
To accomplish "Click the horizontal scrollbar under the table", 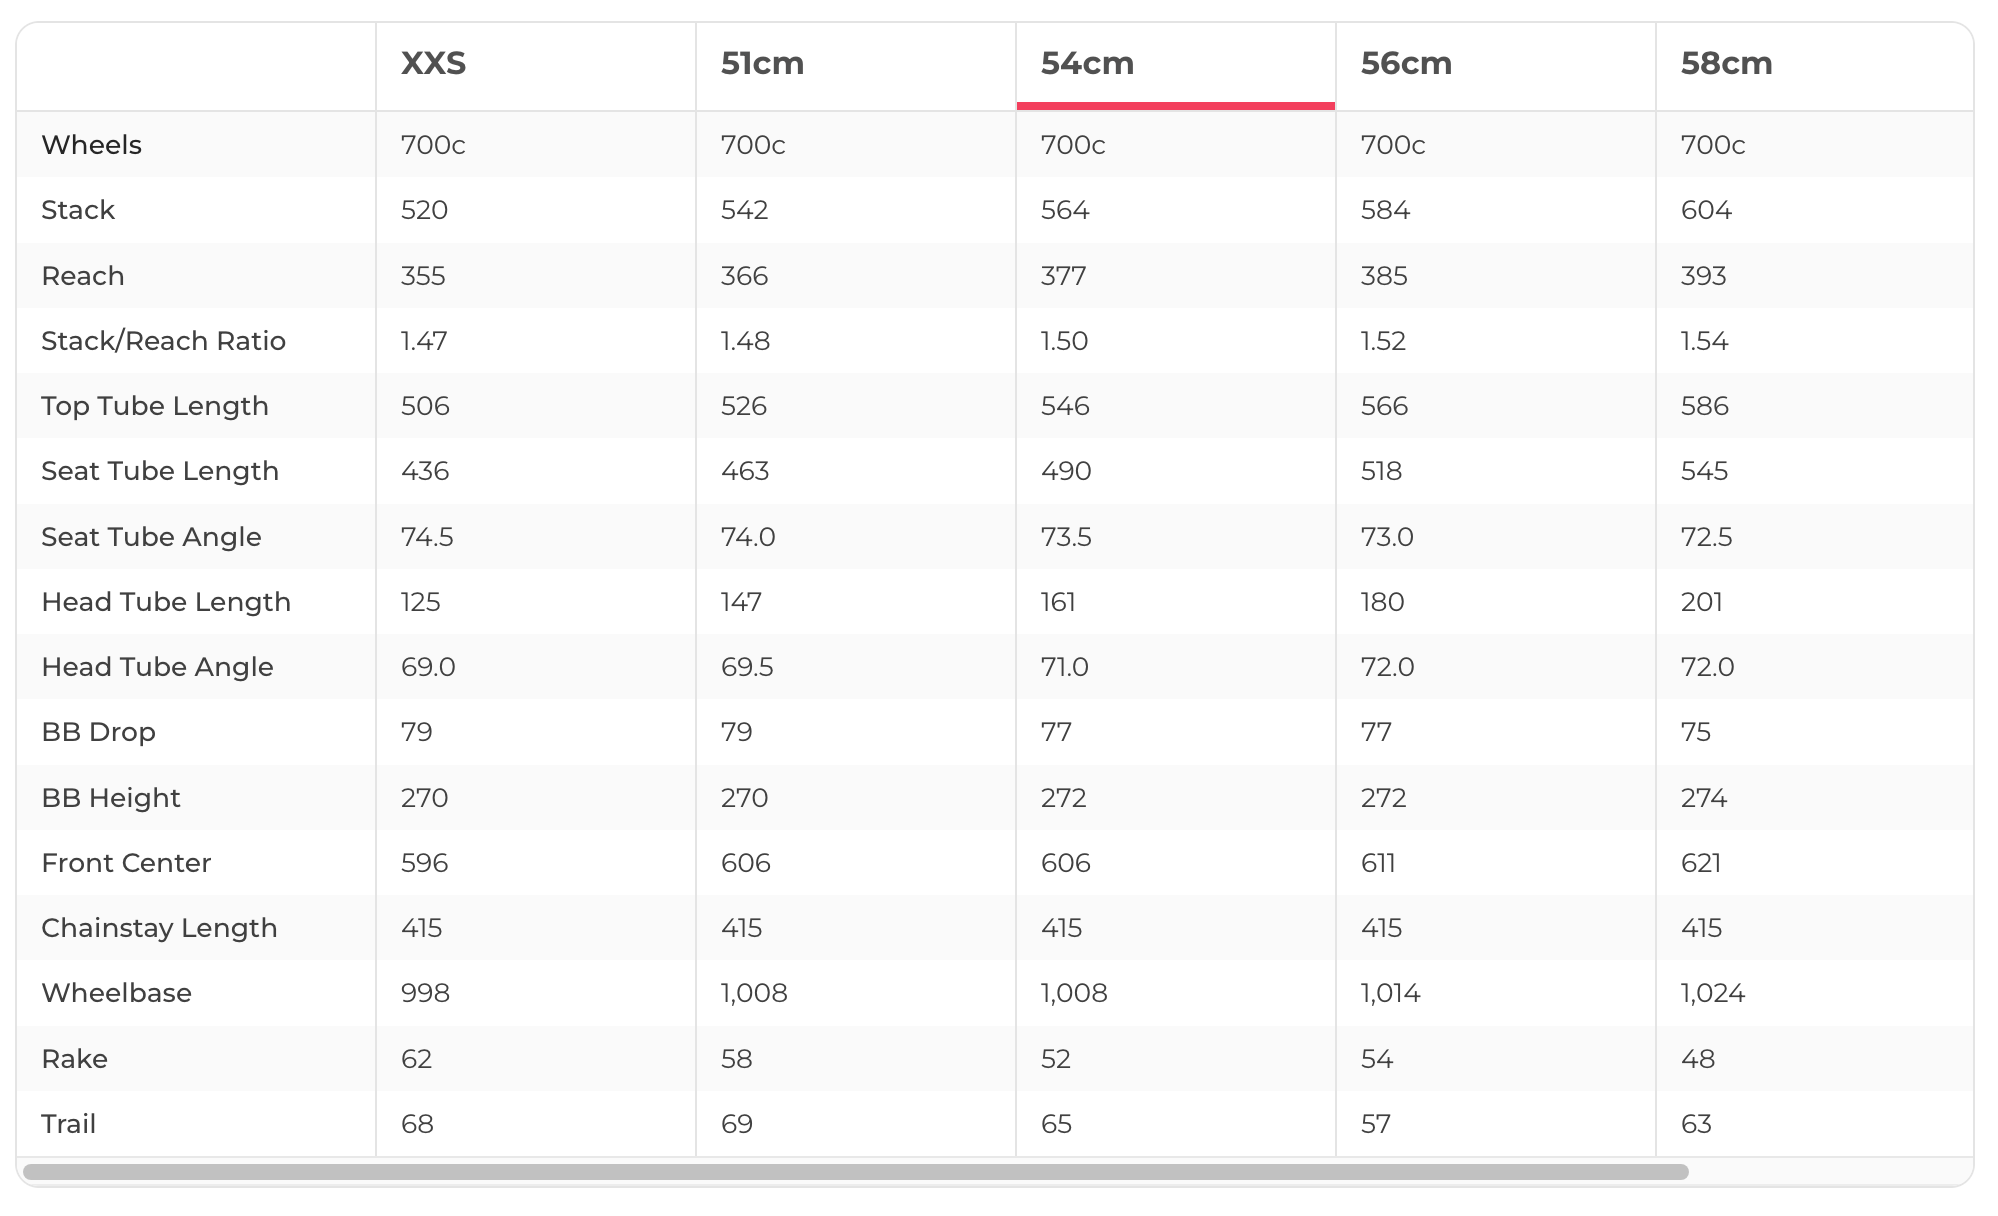I will coord(855,1171).
